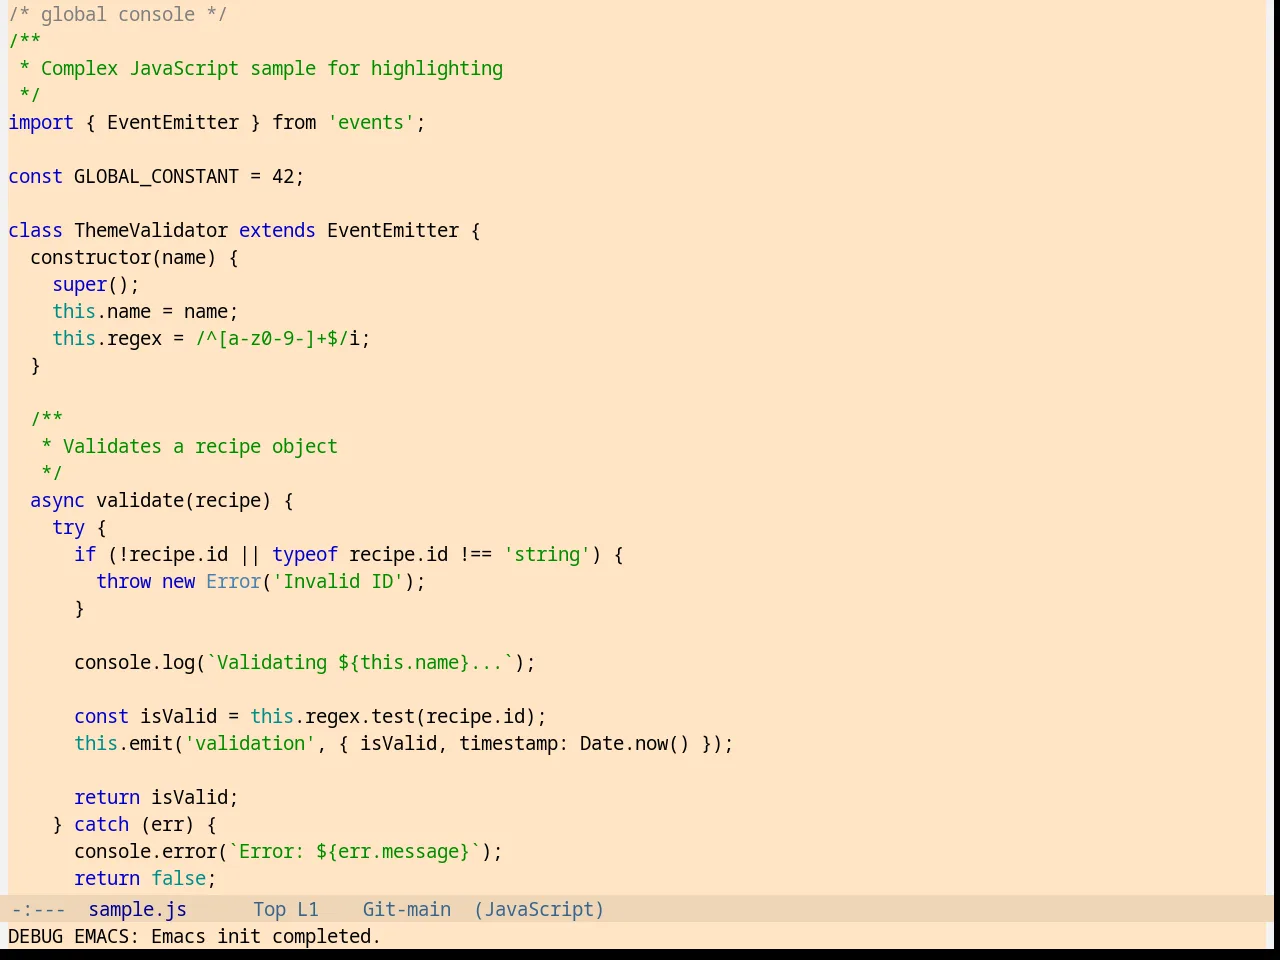Place cursor on the 'validation' event string
Viewport: 1280px width, 960px height.
click(250, 743)
